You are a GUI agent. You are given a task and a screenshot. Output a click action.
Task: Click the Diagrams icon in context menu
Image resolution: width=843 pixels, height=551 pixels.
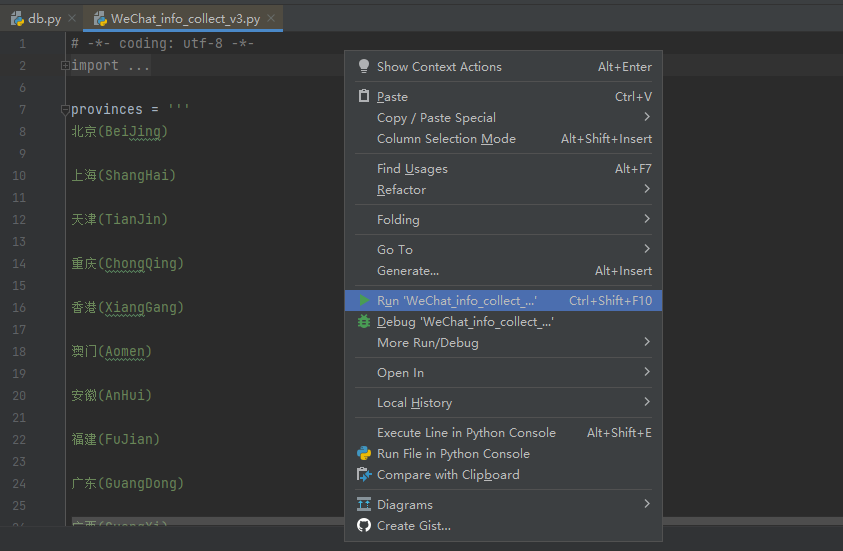(364, 505)
